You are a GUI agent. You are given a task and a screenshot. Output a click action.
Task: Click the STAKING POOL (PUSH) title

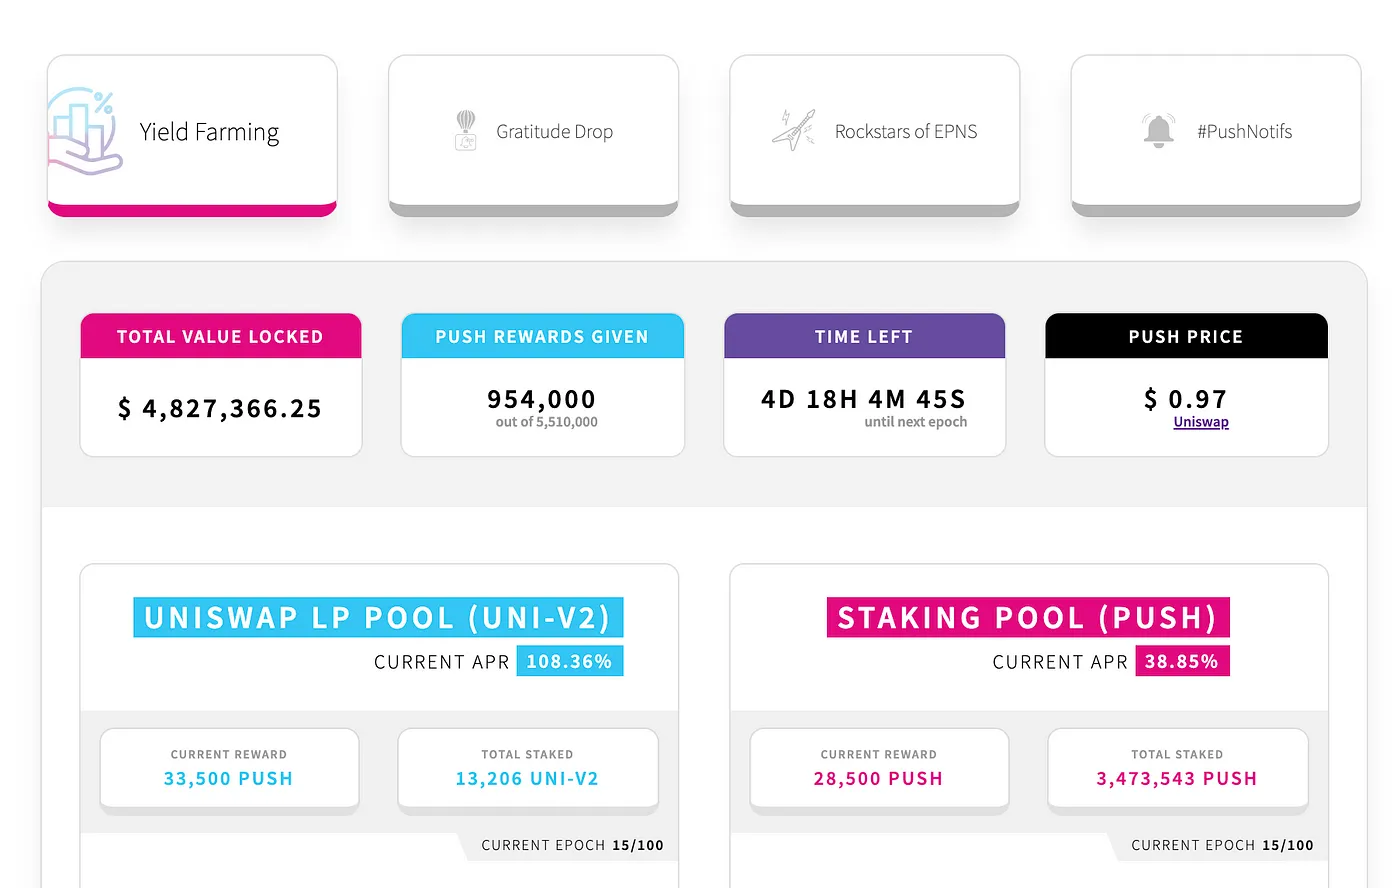point(1028,617)
